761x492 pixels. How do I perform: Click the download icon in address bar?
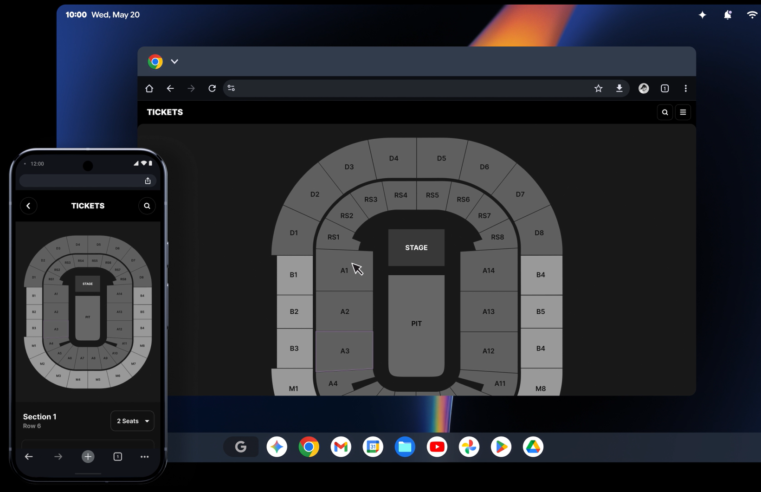[x=619, y=88]
